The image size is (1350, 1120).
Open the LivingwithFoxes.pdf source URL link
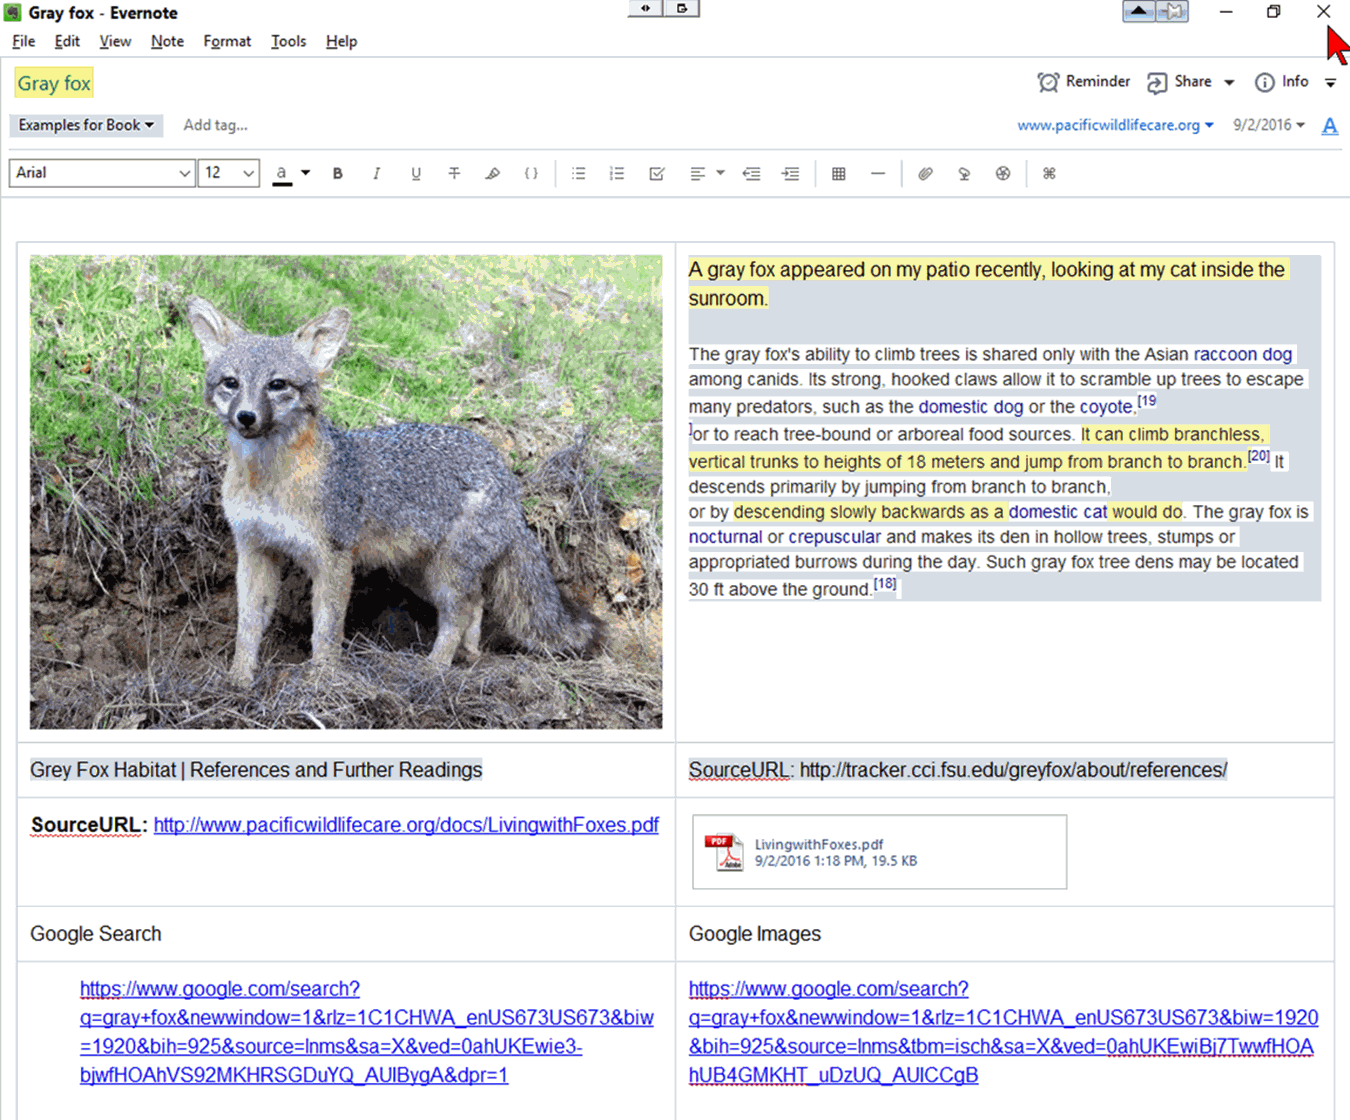(405, 825)
